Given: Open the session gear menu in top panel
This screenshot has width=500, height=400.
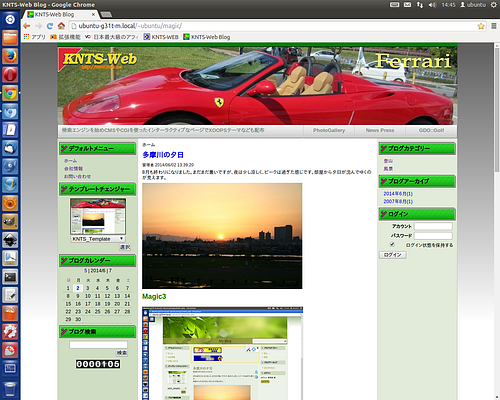Looking at the screenshot, I should [493, 5].
